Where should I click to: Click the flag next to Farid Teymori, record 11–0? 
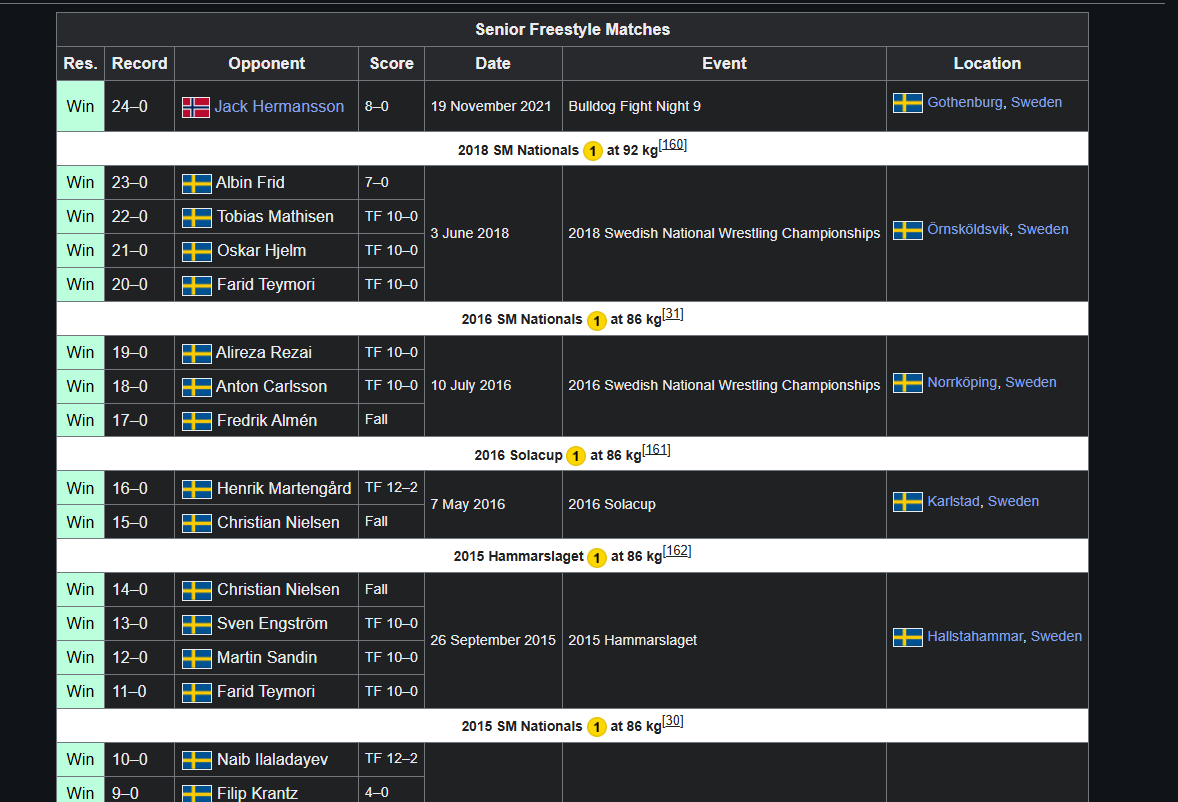pyautogui.click(x=197, y=692)
